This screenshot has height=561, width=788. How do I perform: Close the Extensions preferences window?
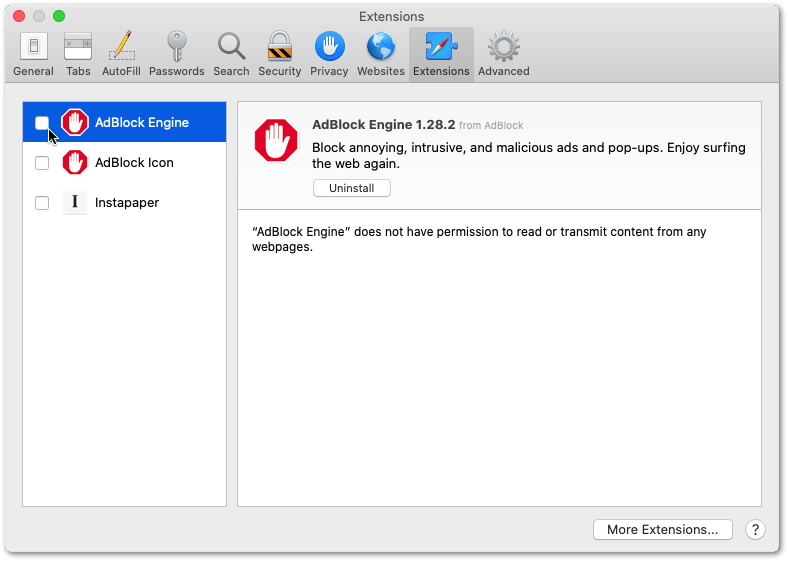click(x=19, y=16)
